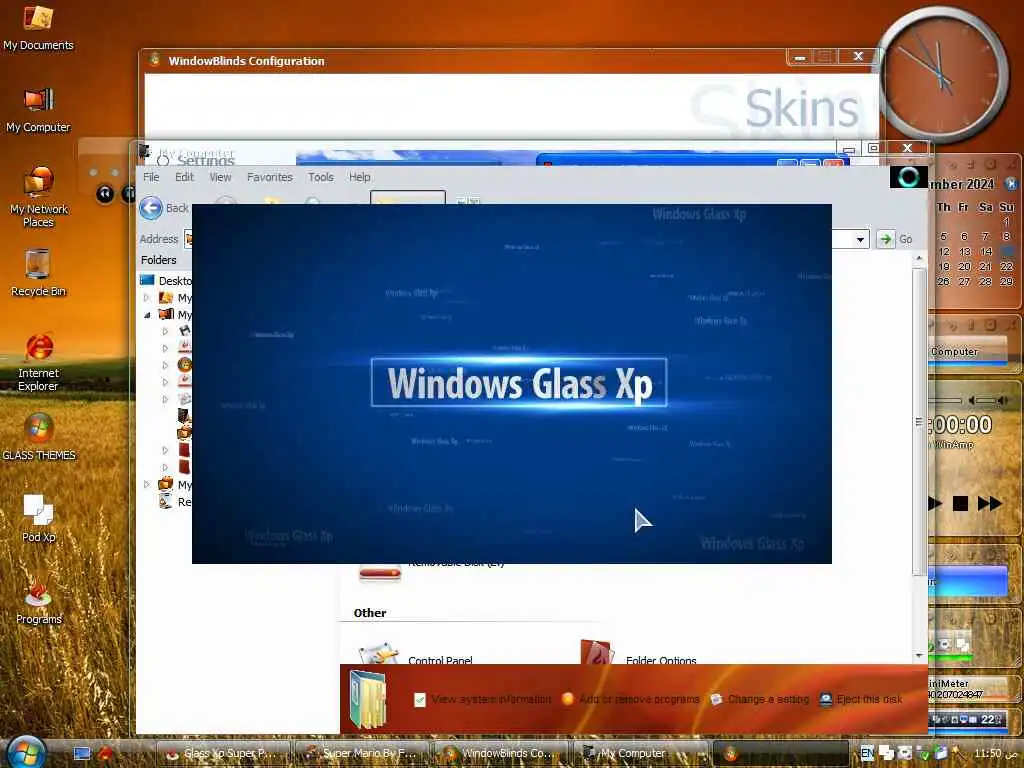
Task: Click the Change a setting icon
Action: [x=716, y=699]
